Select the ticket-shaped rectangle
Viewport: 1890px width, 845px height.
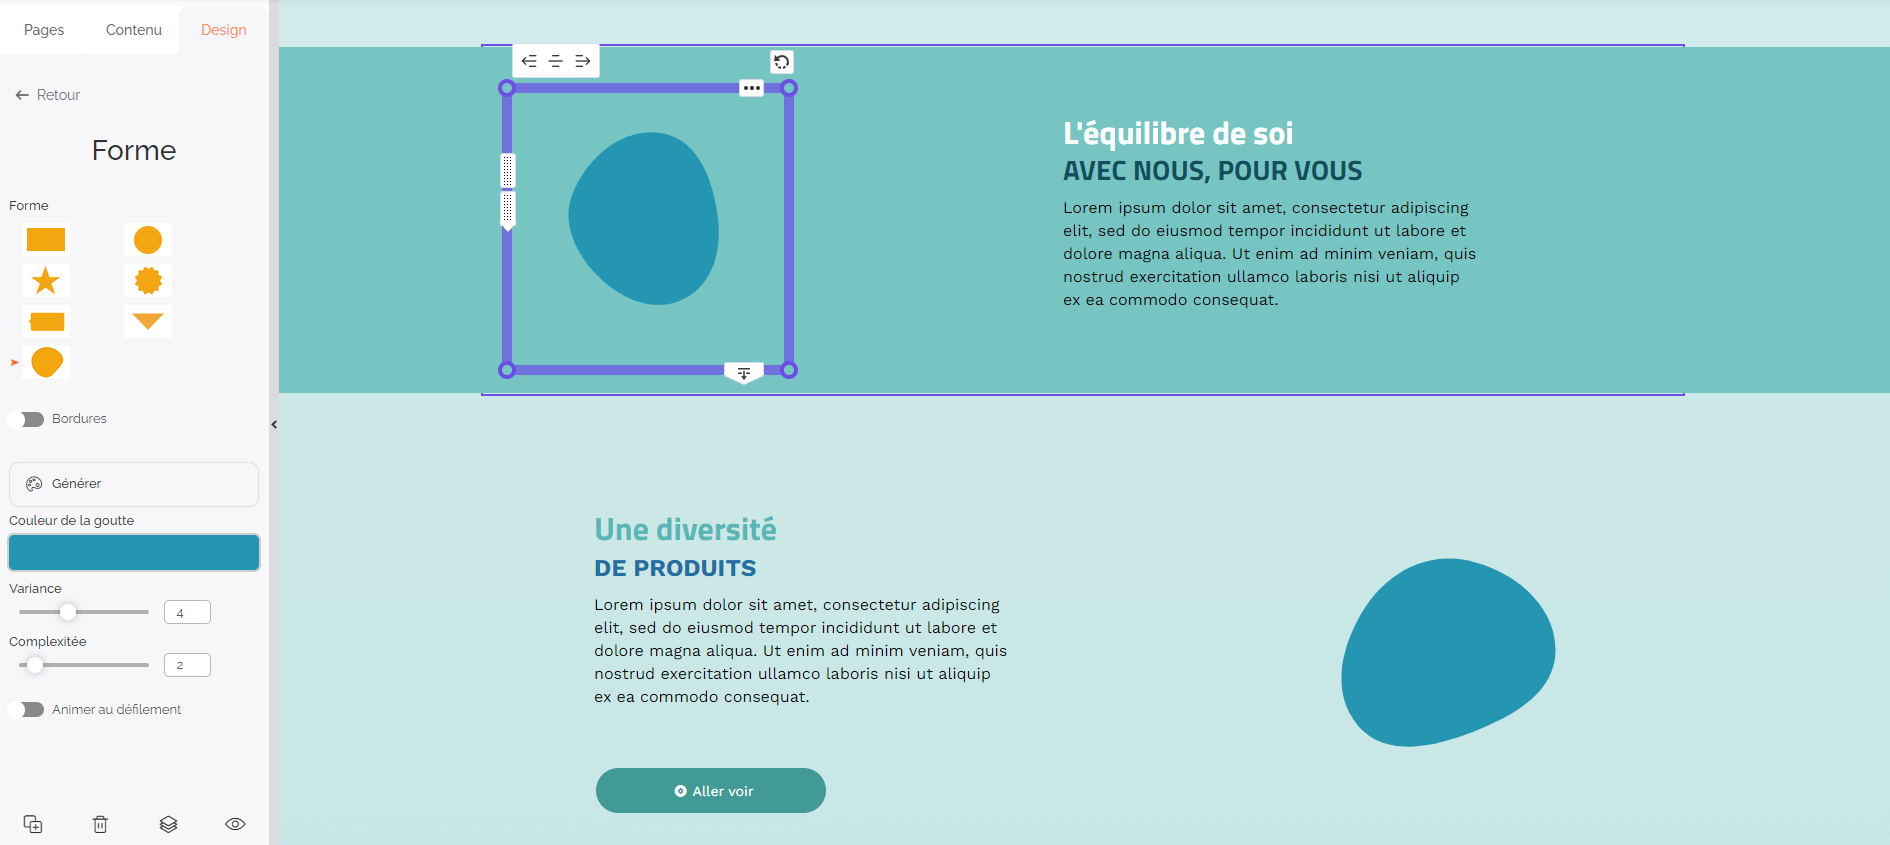(46, 322)
